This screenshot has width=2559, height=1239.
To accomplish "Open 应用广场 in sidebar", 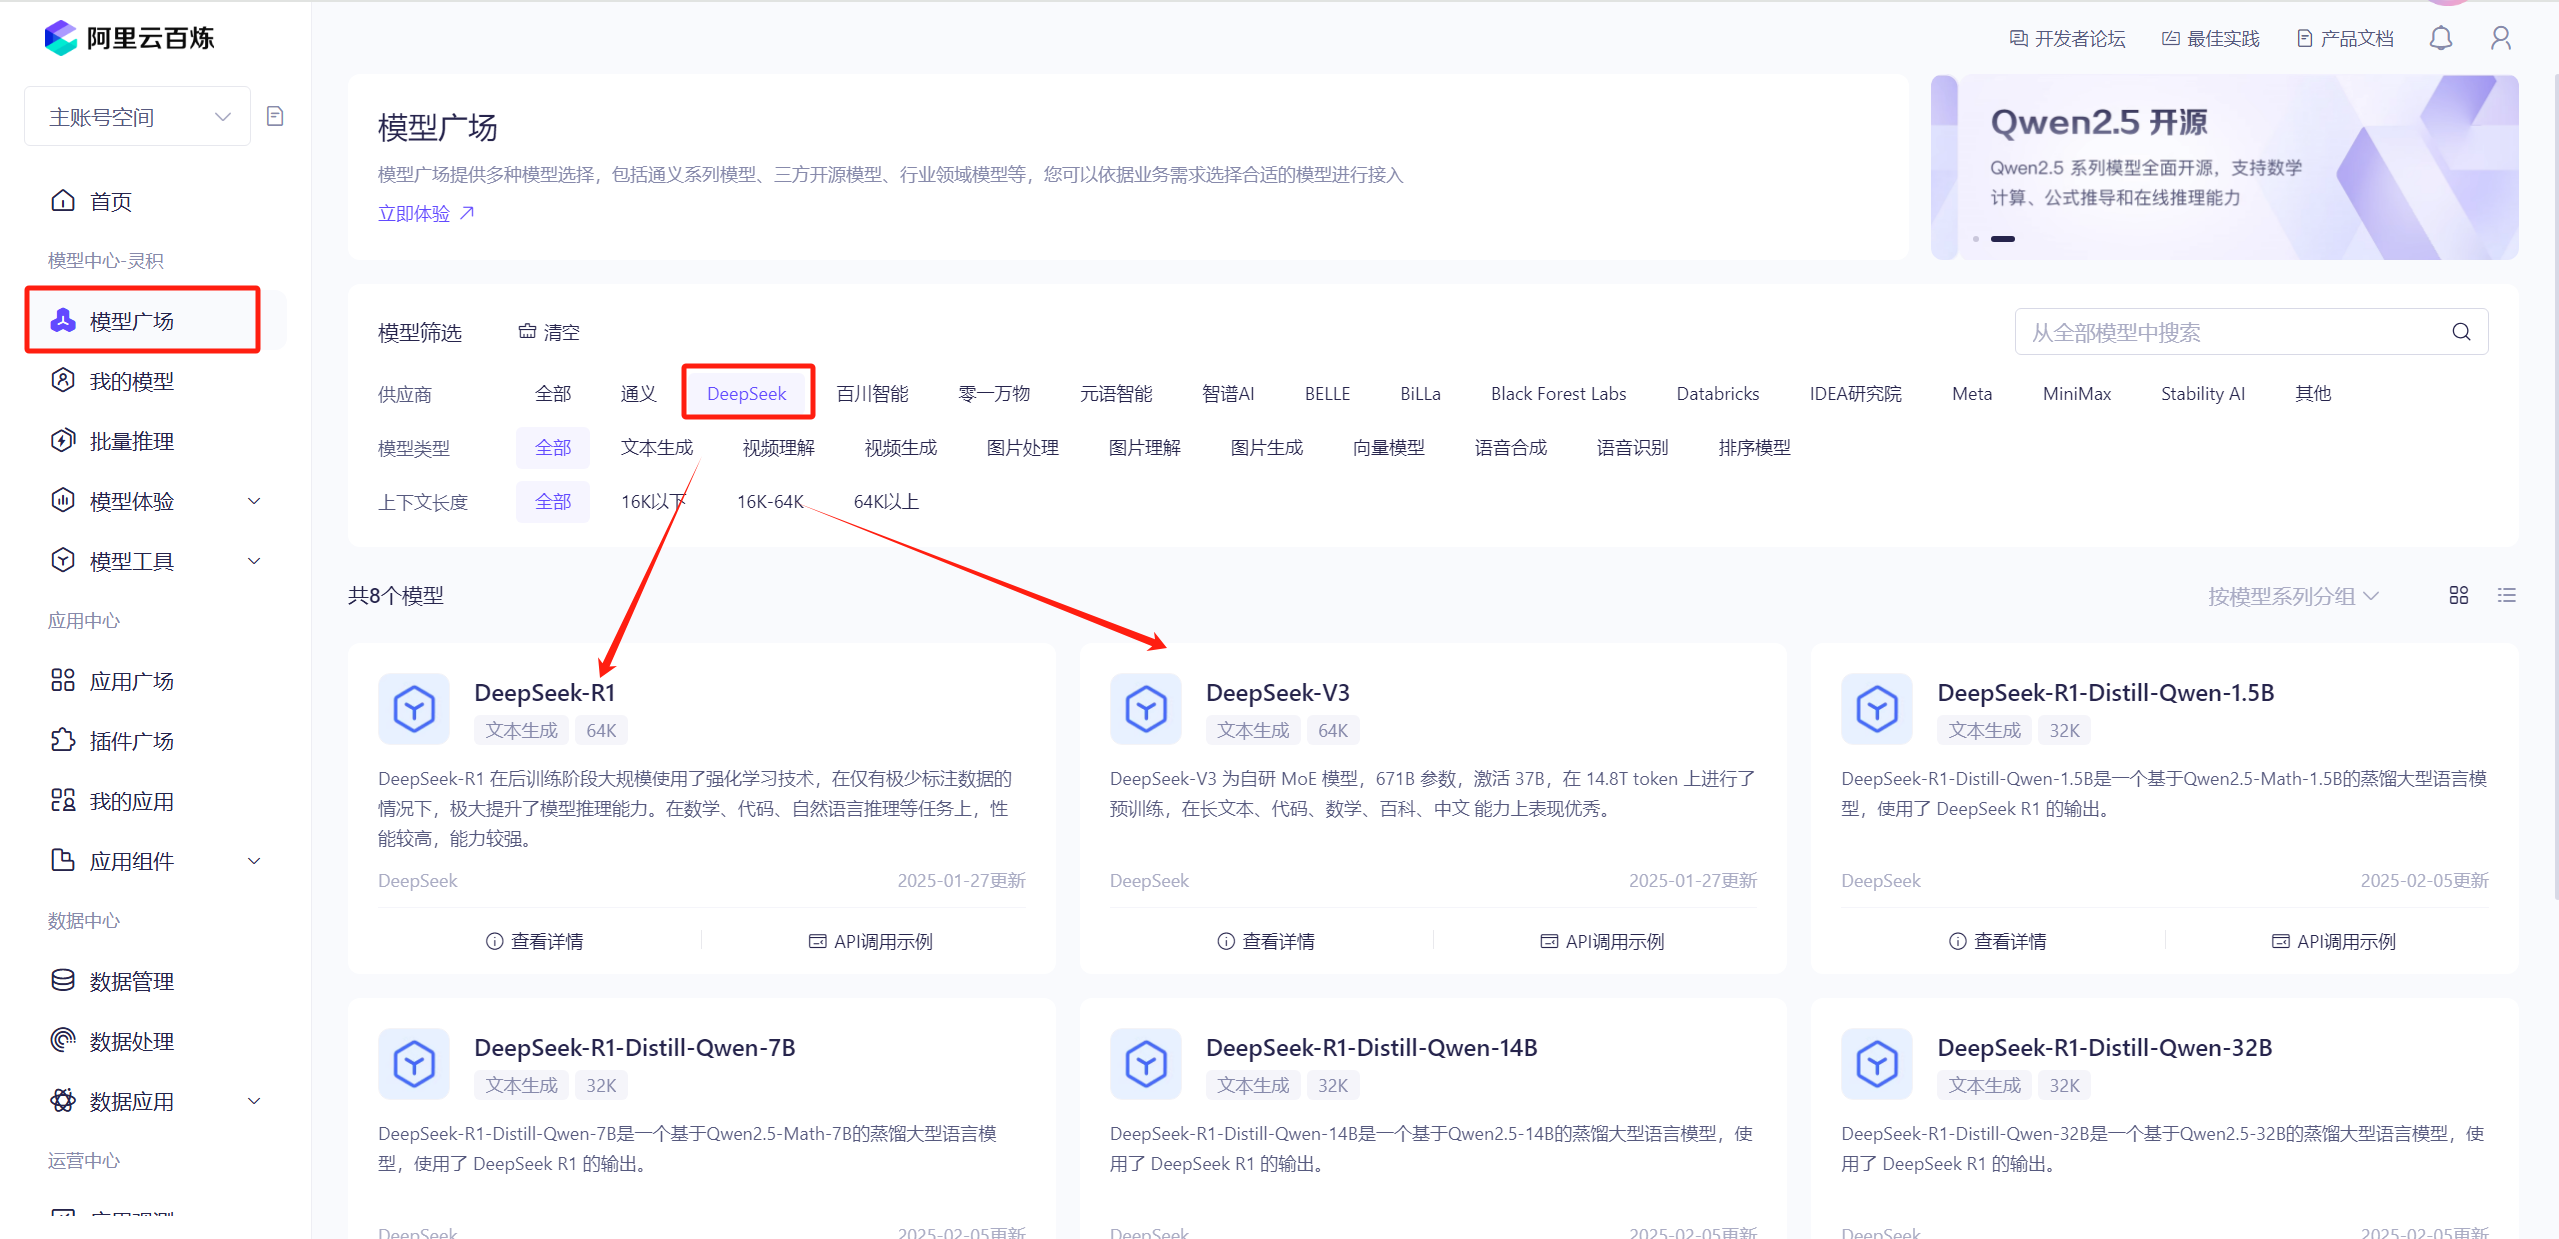I will coord(131,681).
